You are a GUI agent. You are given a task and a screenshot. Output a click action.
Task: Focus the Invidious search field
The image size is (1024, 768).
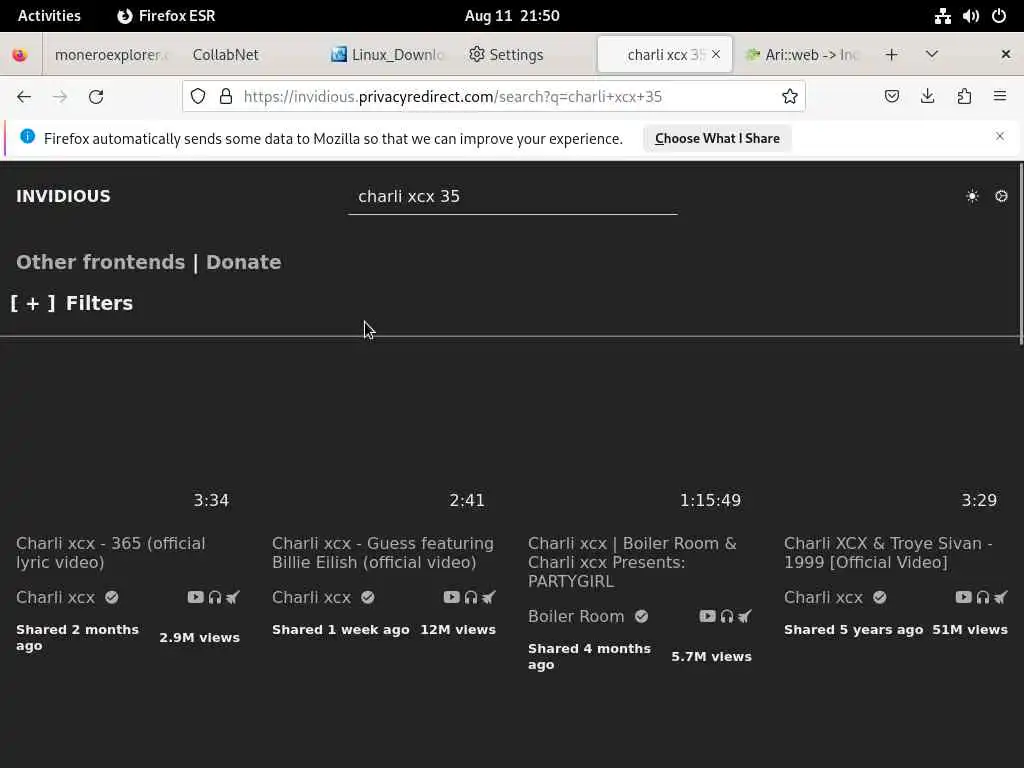tap(513, 197)
